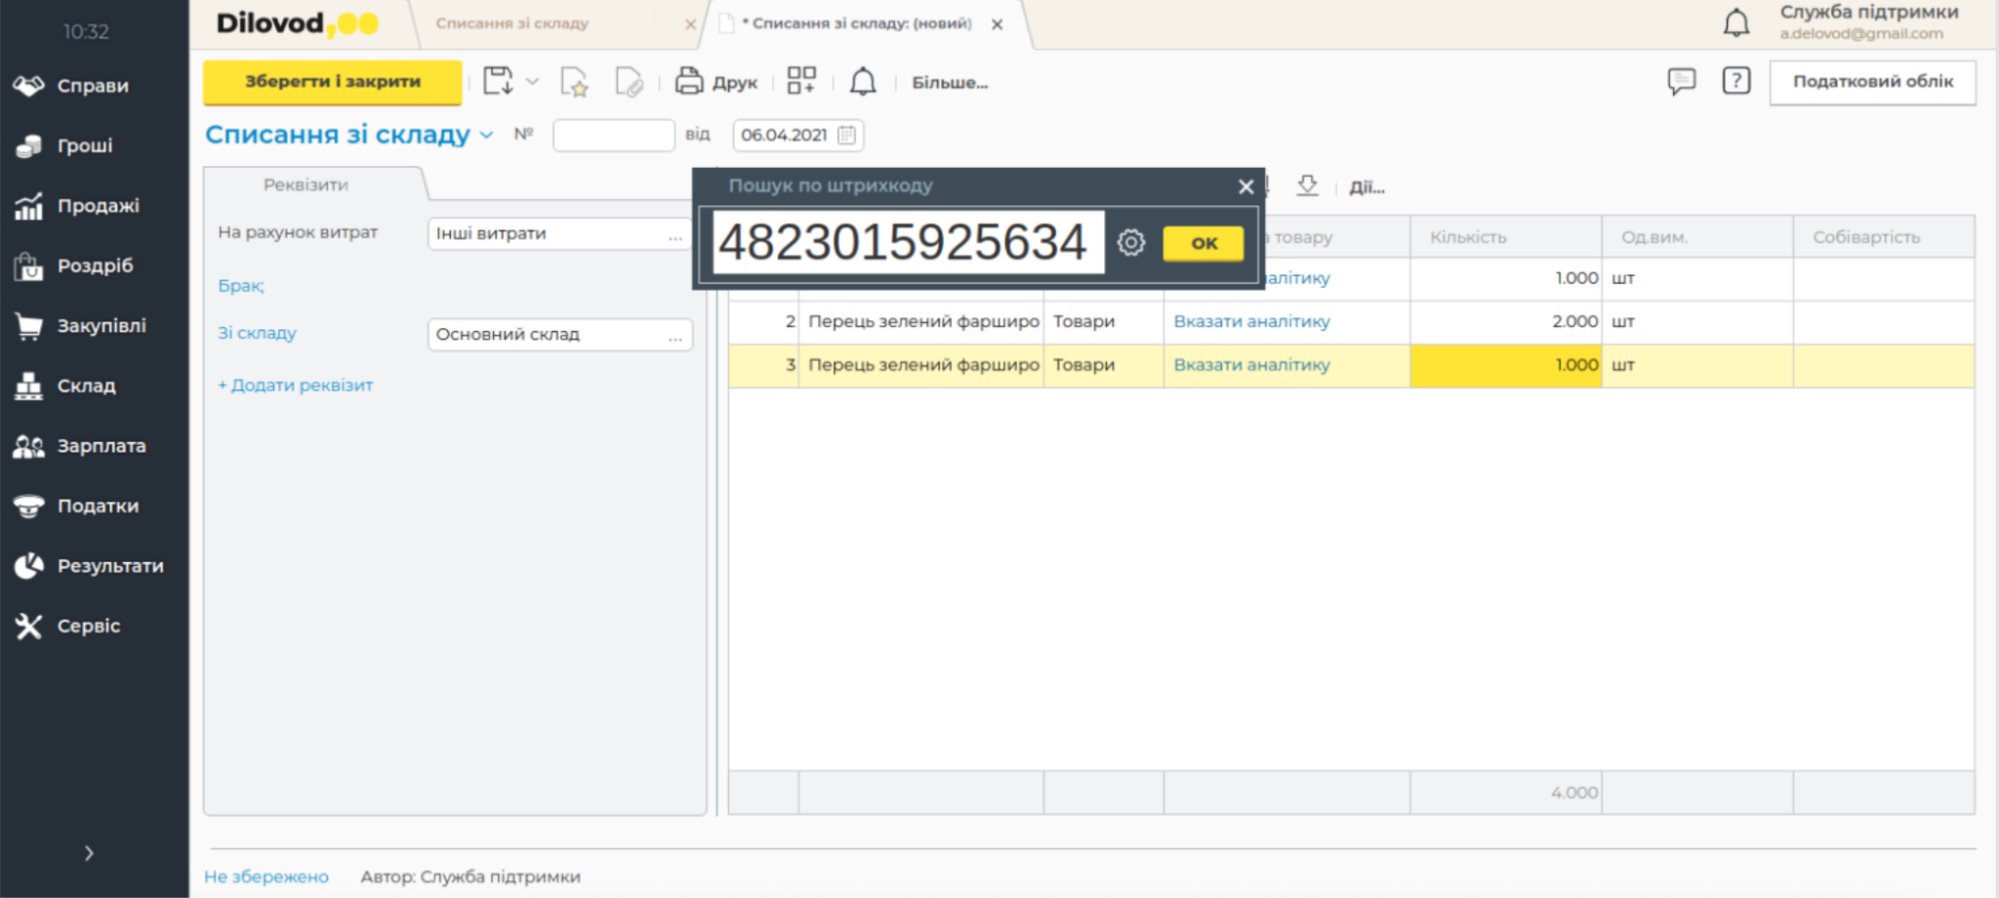Open the Основний склад warehouse selector
The width and height of the screenshot is (1999, 898).
pos(675,335)
